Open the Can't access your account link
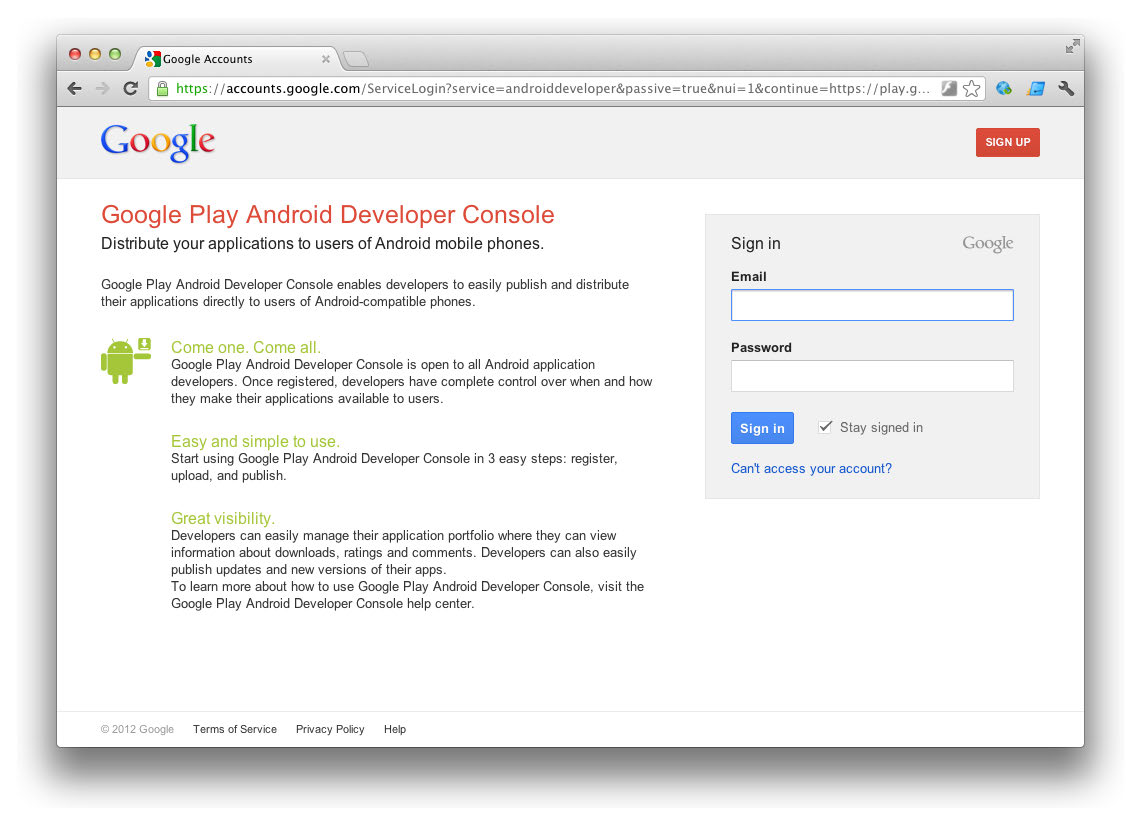The width and height of the screenshot is (1141, 826). click(x=811, y=469)
